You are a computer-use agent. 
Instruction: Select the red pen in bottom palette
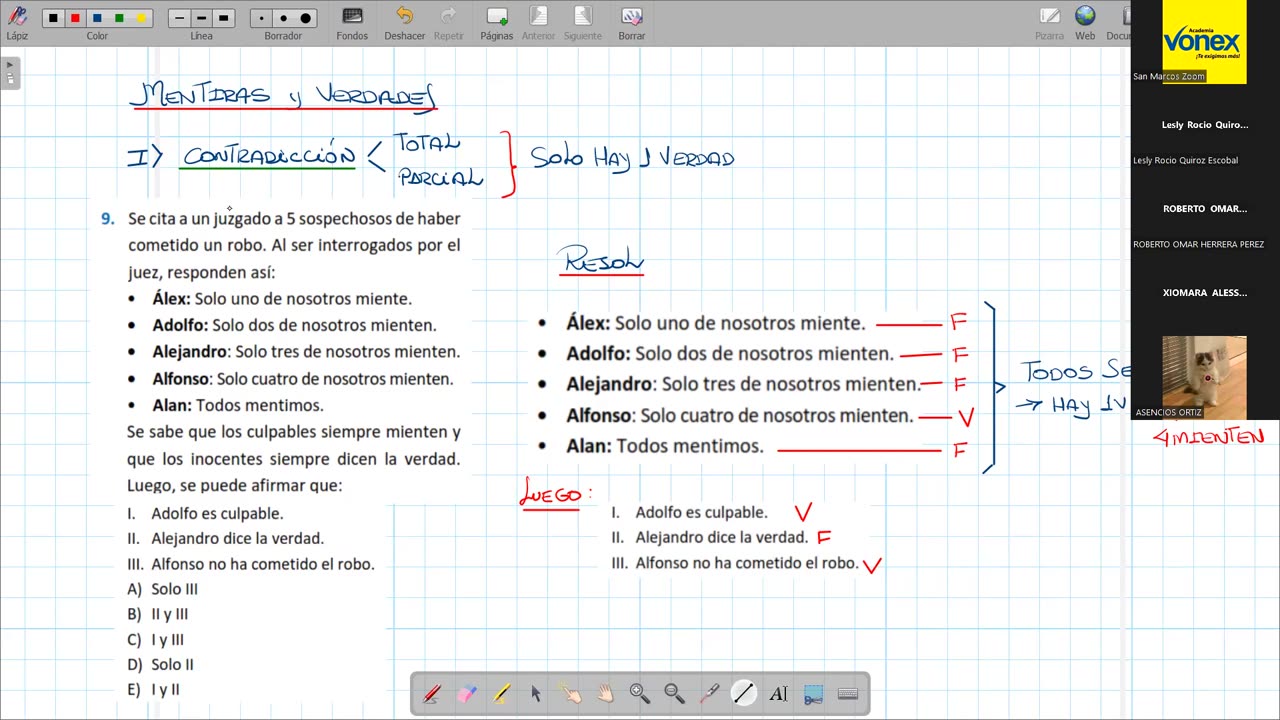[432, 693]
